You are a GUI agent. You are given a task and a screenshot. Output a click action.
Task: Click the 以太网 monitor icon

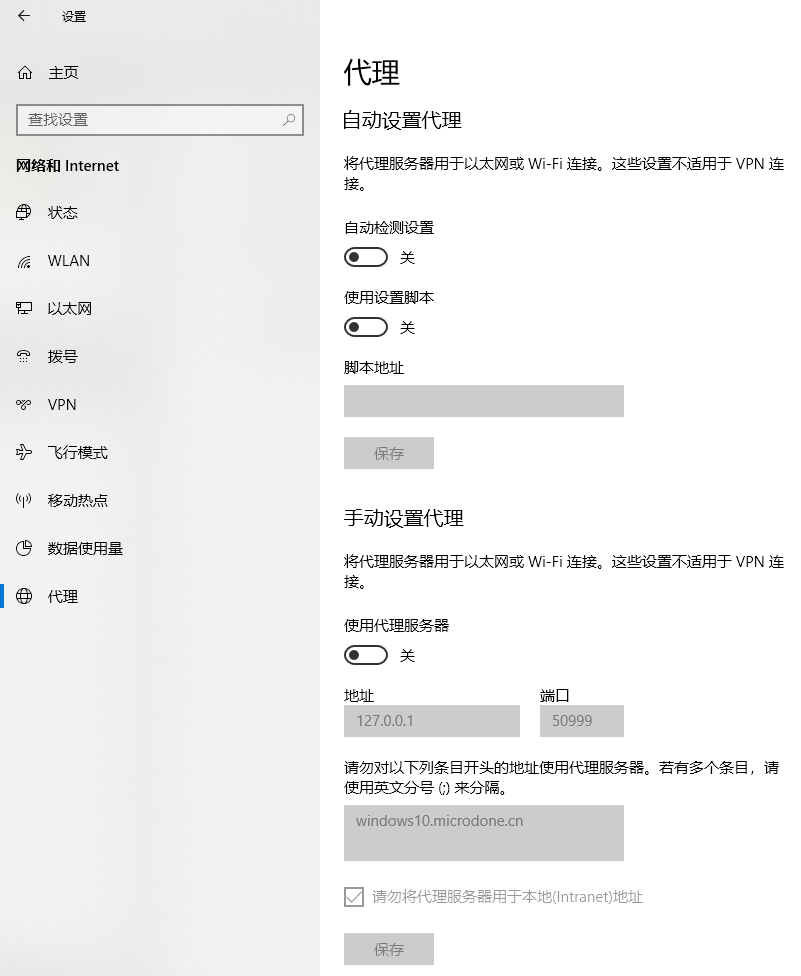click(x=25, y=309)
